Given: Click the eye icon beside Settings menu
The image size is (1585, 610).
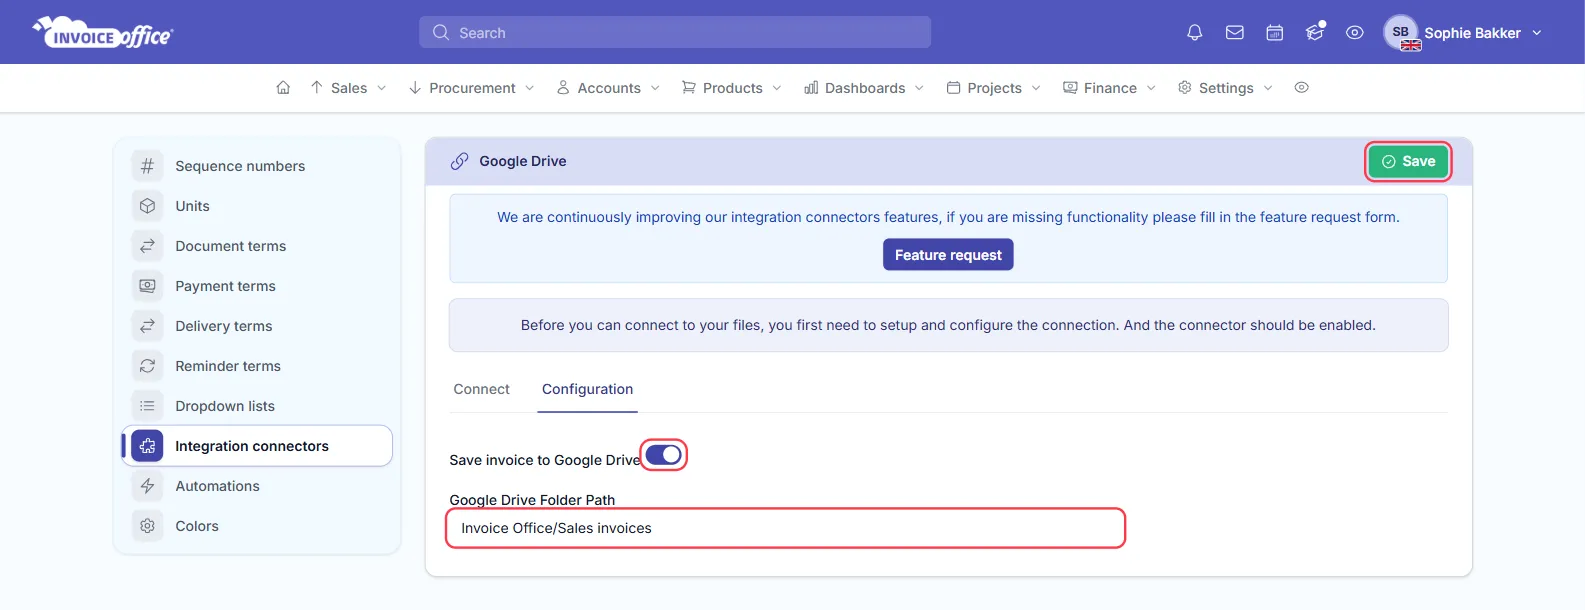Looking at the screenshot, I should pyautogui.click(x=1301, y=88).
